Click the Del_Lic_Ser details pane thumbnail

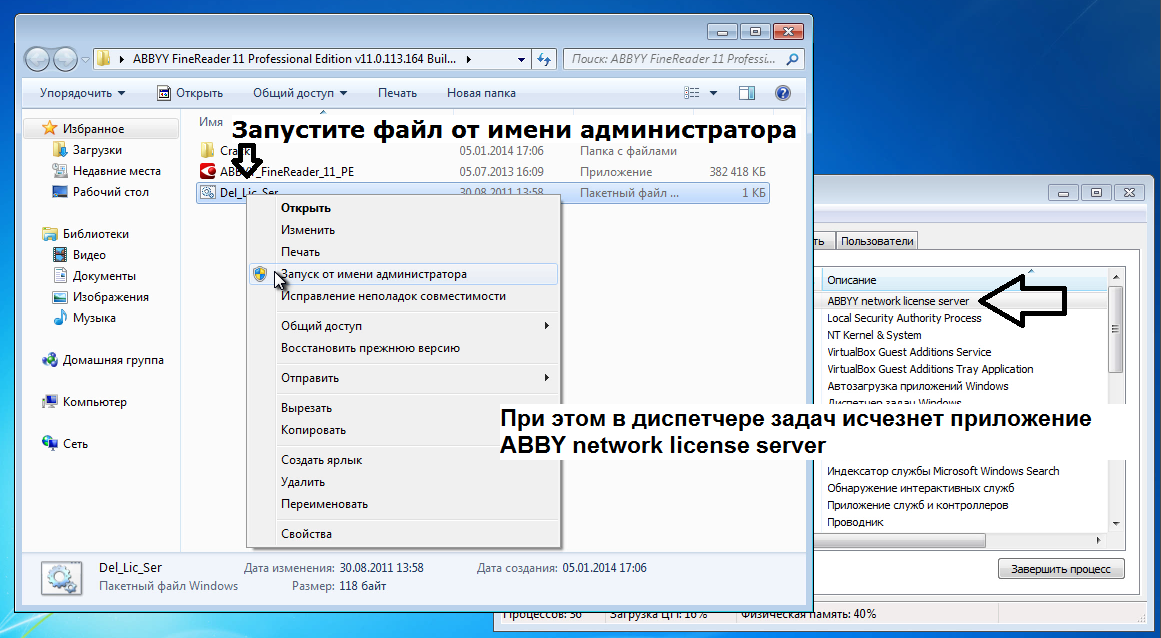61,578
